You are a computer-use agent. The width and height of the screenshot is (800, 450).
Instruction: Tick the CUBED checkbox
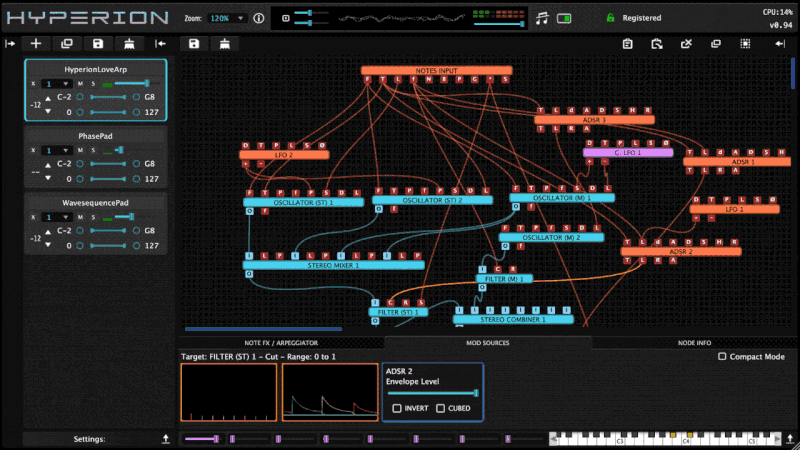pyautogui.click(x=440, y=408)
